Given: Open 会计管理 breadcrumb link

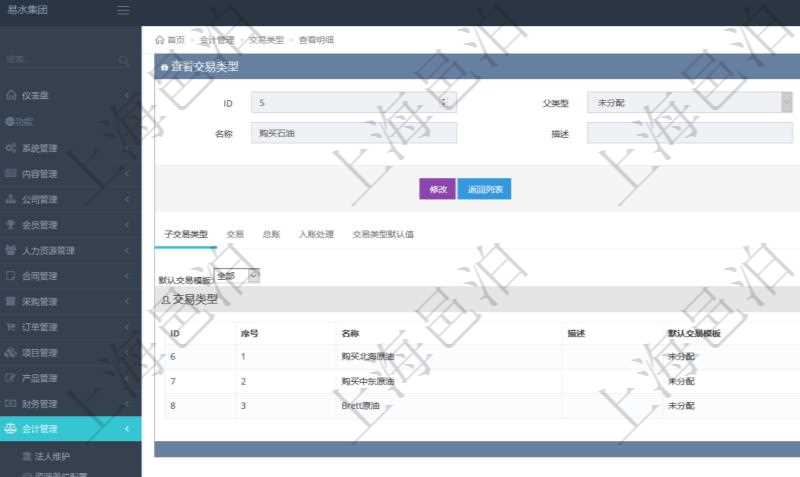Looking at the screenshot, I should pyautogui.click(x=217, y=40).
